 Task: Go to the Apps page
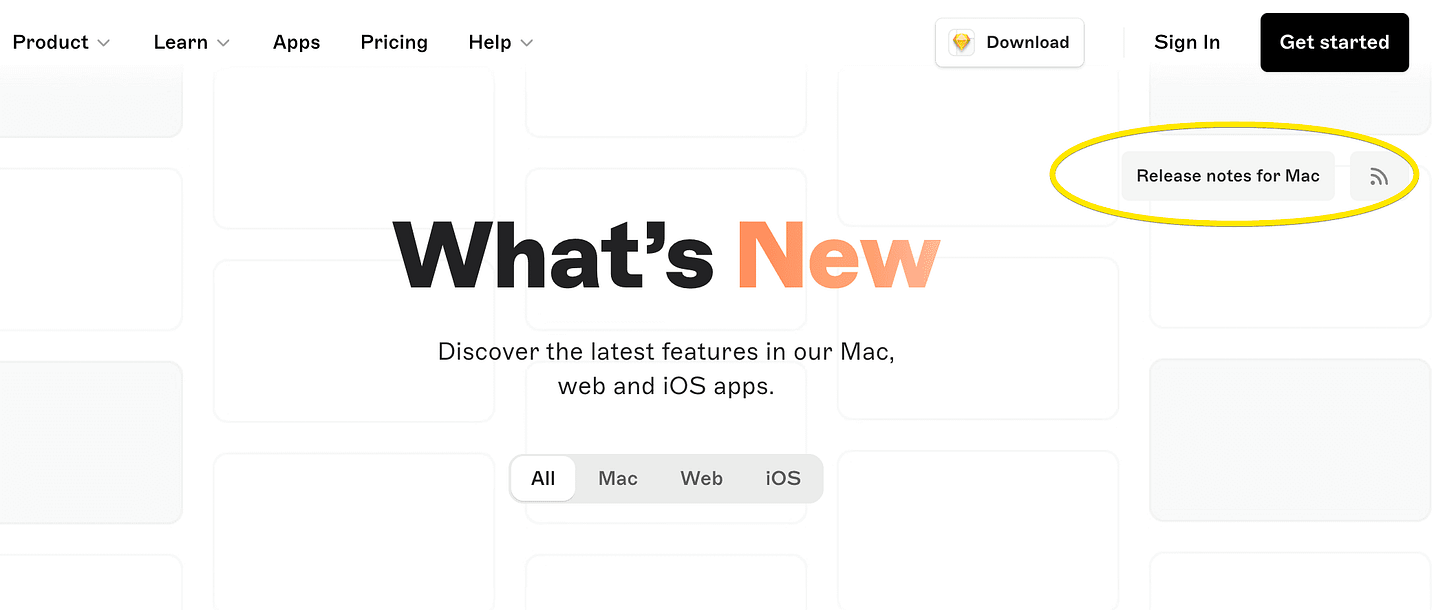click(296, 42)
